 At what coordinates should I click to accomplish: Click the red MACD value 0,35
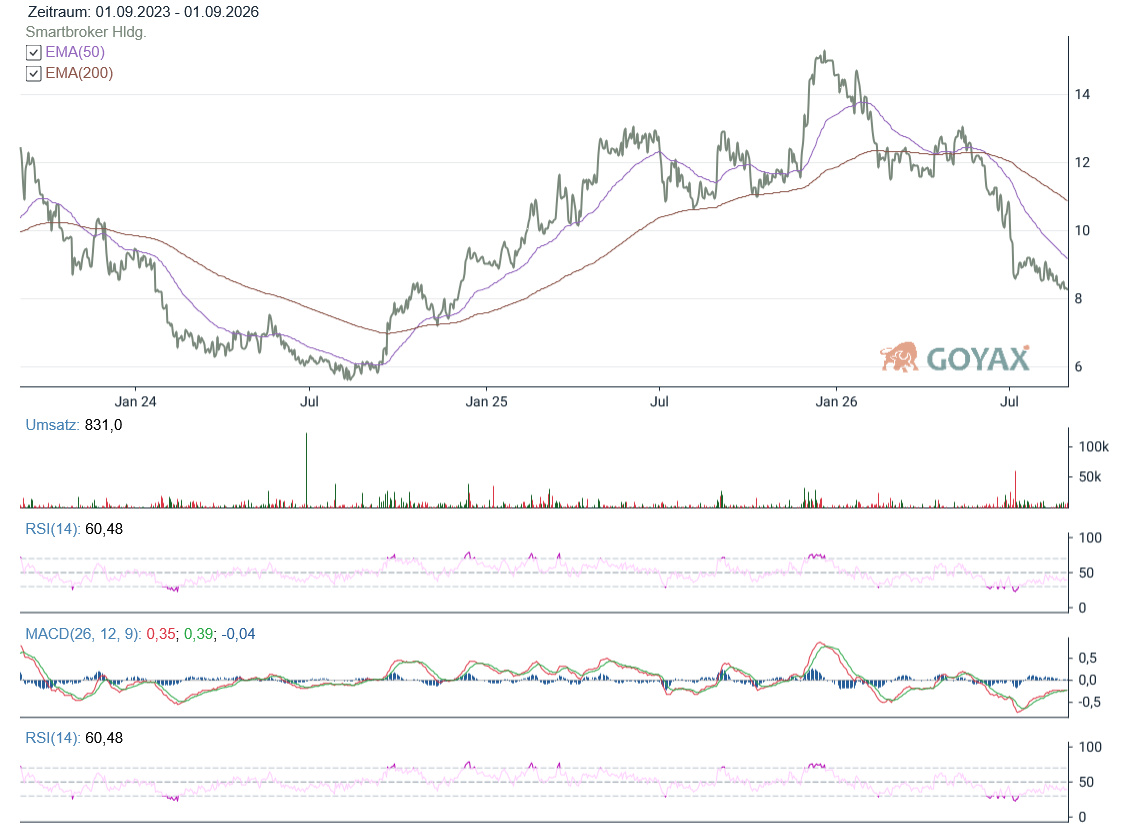[x=161, y=634]
